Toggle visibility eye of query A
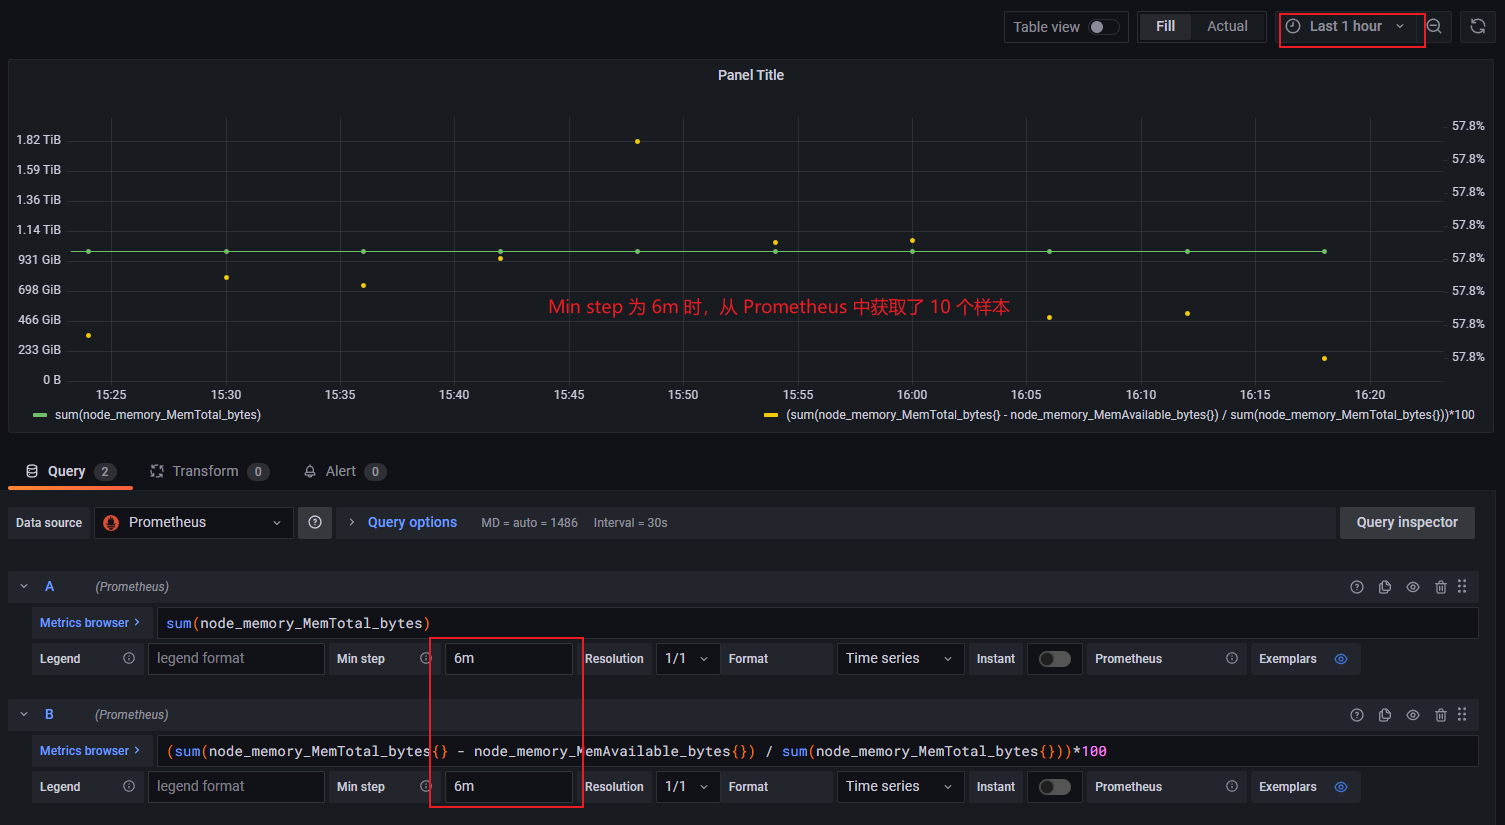The width and height of the screenshot is (1505, 825). (x=1413, y=587)
